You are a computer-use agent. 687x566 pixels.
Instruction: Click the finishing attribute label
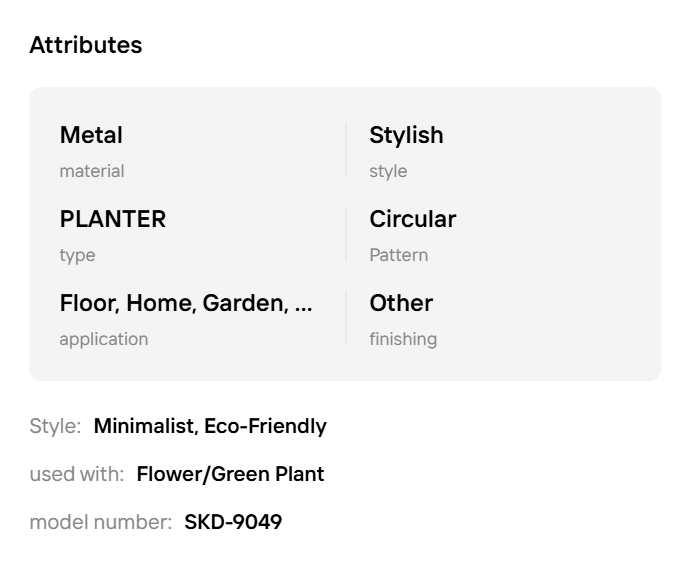(403, 339)
